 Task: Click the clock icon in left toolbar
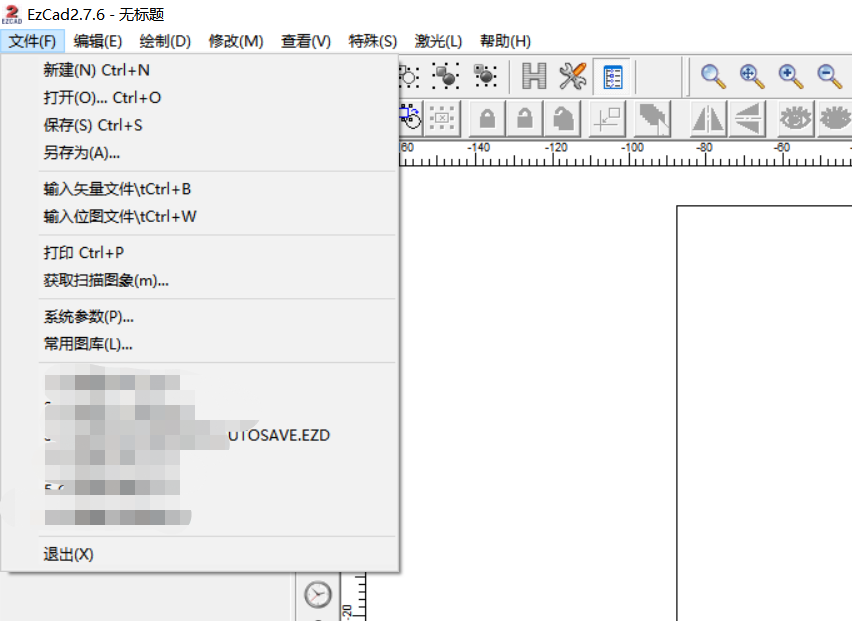(x=318, y=594)
